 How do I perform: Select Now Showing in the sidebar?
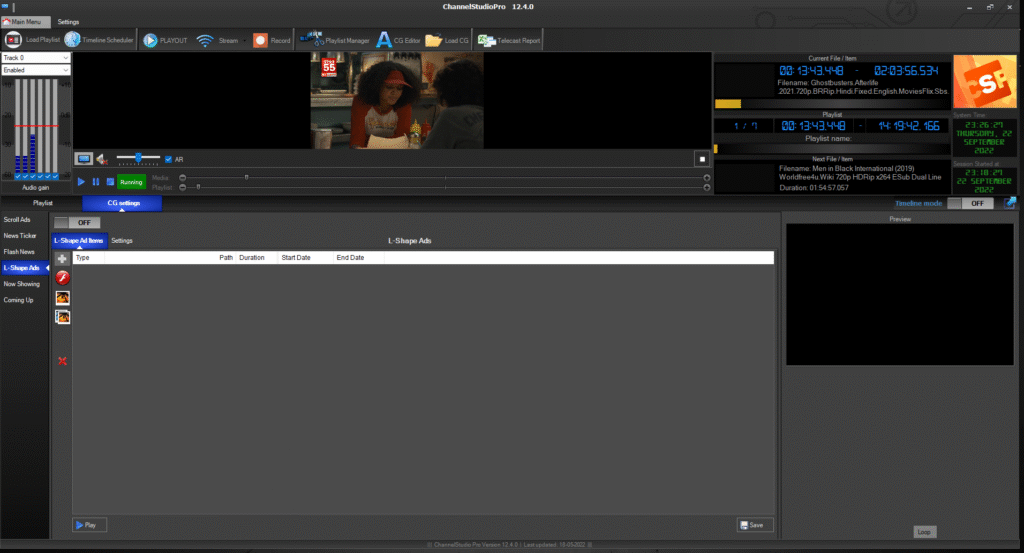(22, 284)
